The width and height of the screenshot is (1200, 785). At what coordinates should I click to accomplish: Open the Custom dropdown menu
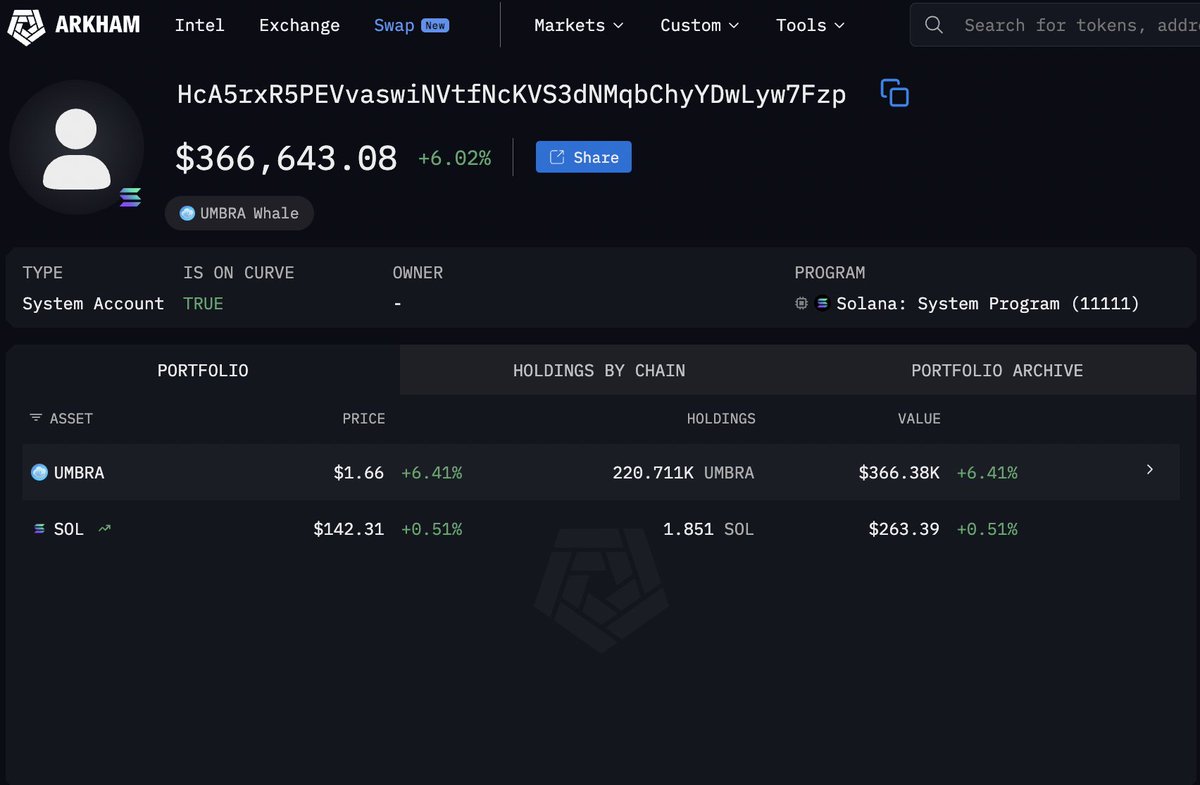point(700,25)
